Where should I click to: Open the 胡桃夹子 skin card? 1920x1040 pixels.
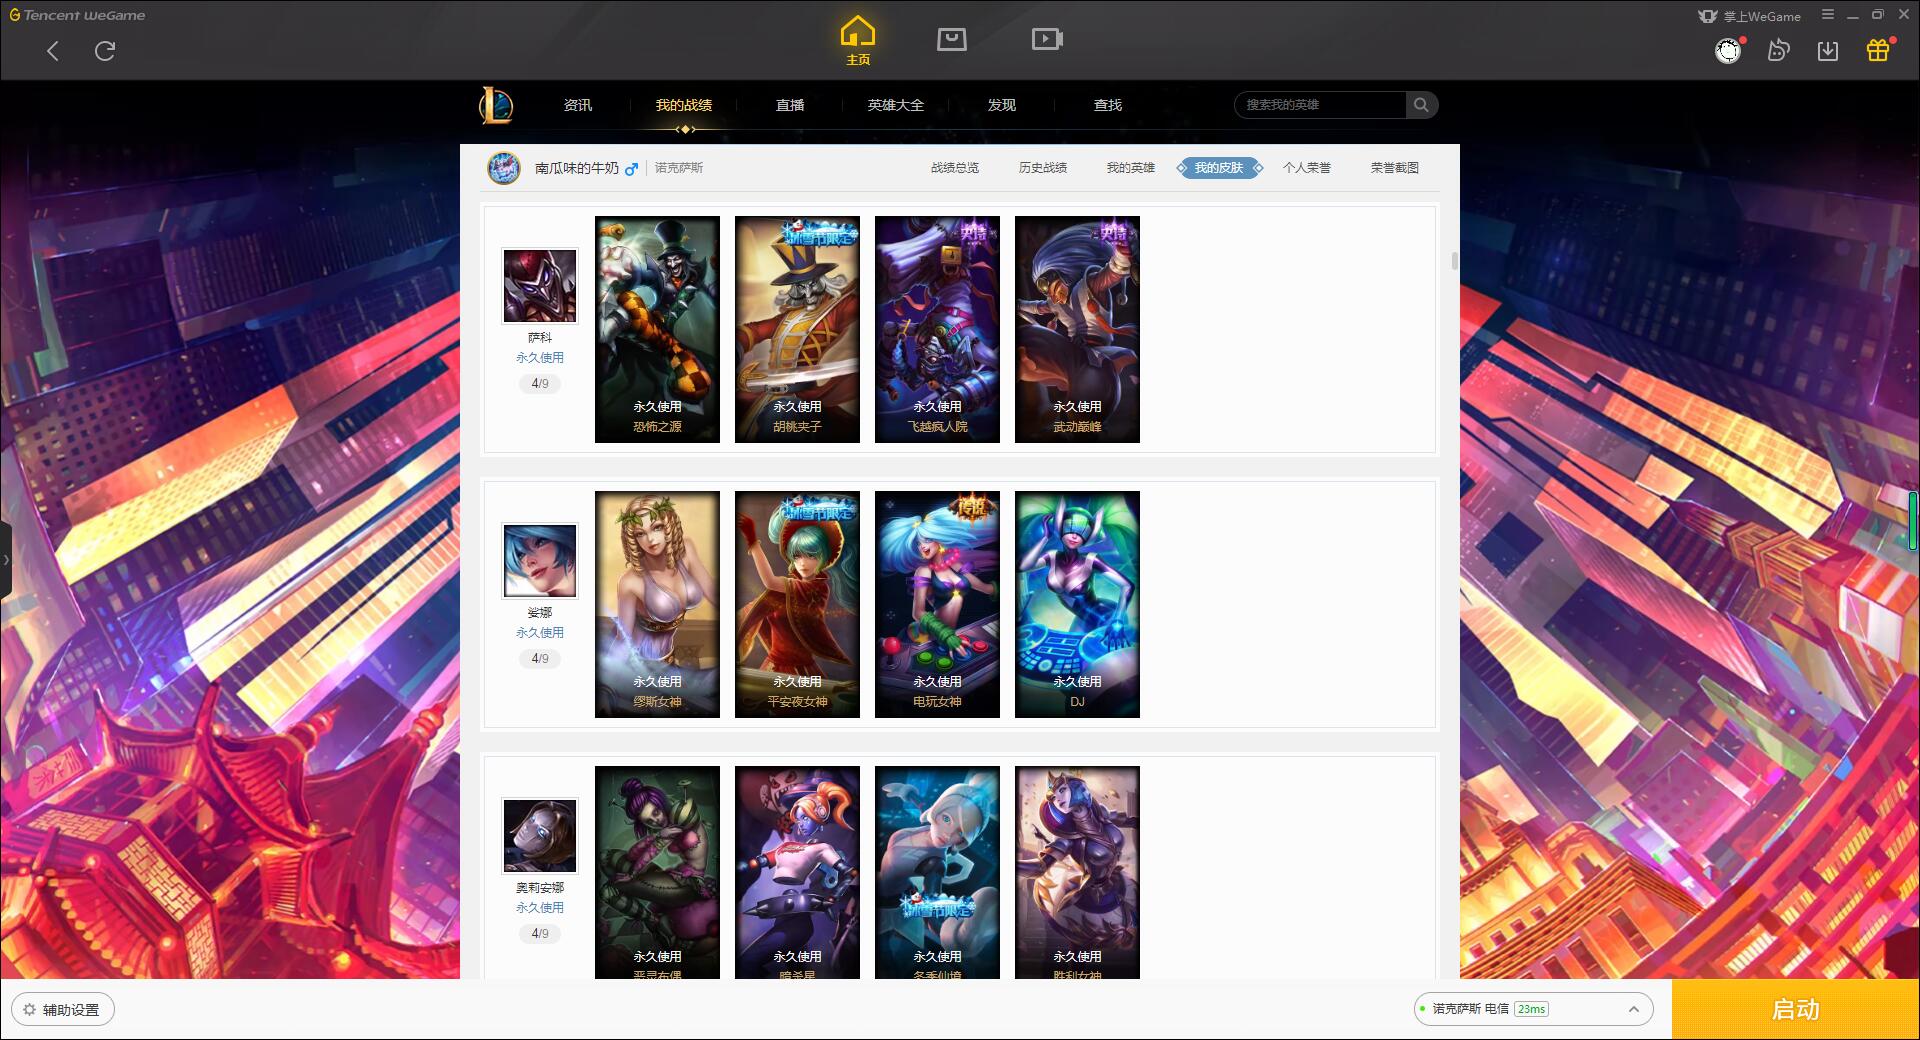point(797,329)
